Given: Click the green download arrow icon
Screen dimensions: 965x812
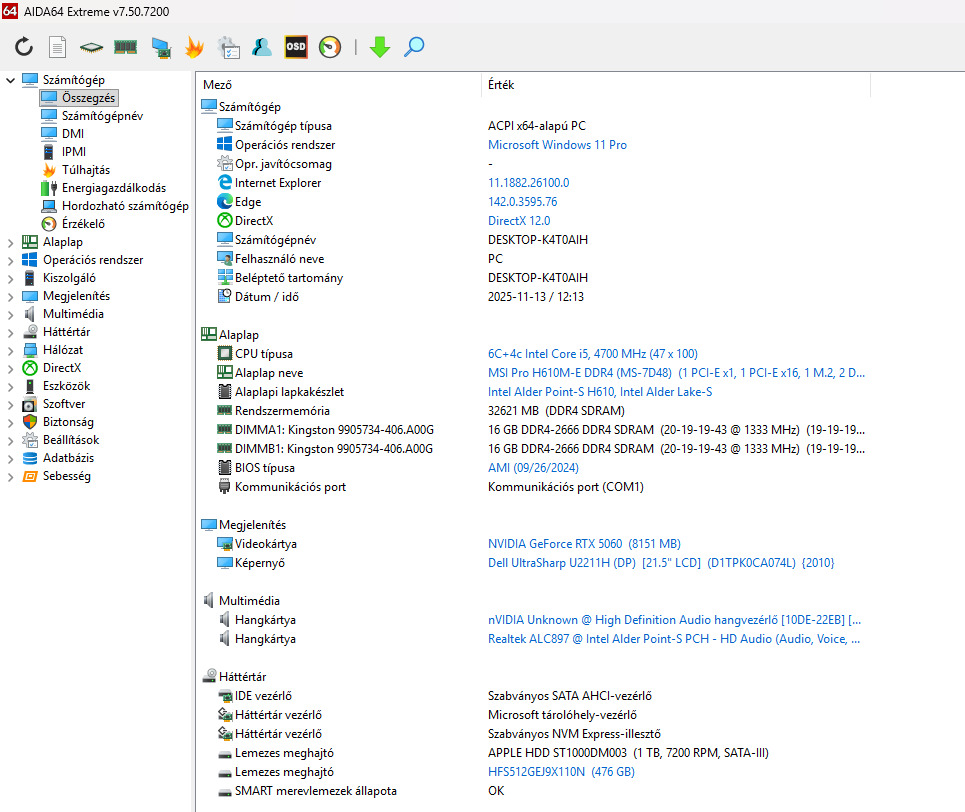Looking at the screenshot, I should pyautogui.click(x=380, y=47).
